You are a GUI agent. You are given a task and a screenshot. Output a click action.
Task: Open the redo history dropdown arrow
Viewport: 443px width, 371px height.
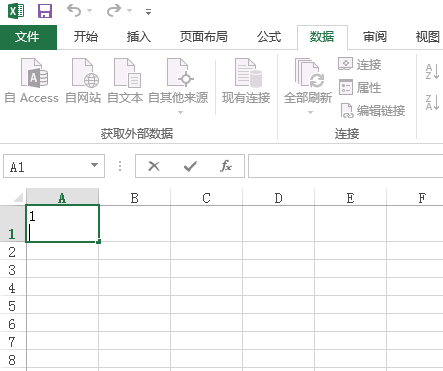click(130, 11)
